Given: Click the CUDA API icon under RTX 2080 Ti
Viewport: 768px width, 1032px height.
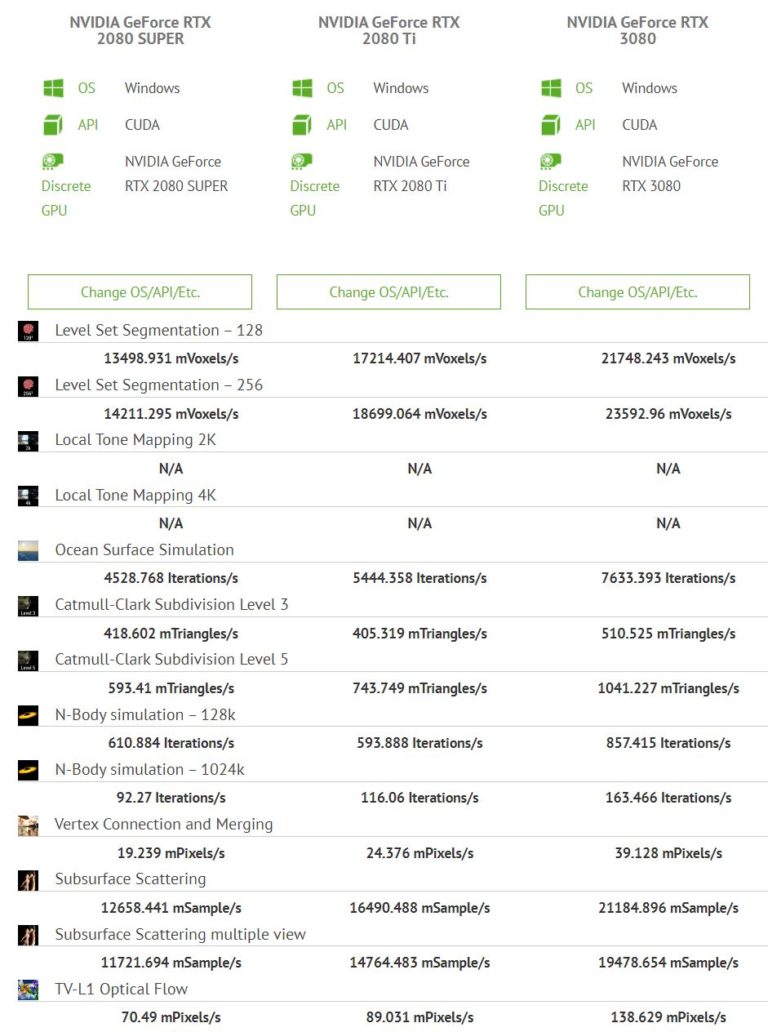Looking at the screenshot, I should tap(304, 125).
